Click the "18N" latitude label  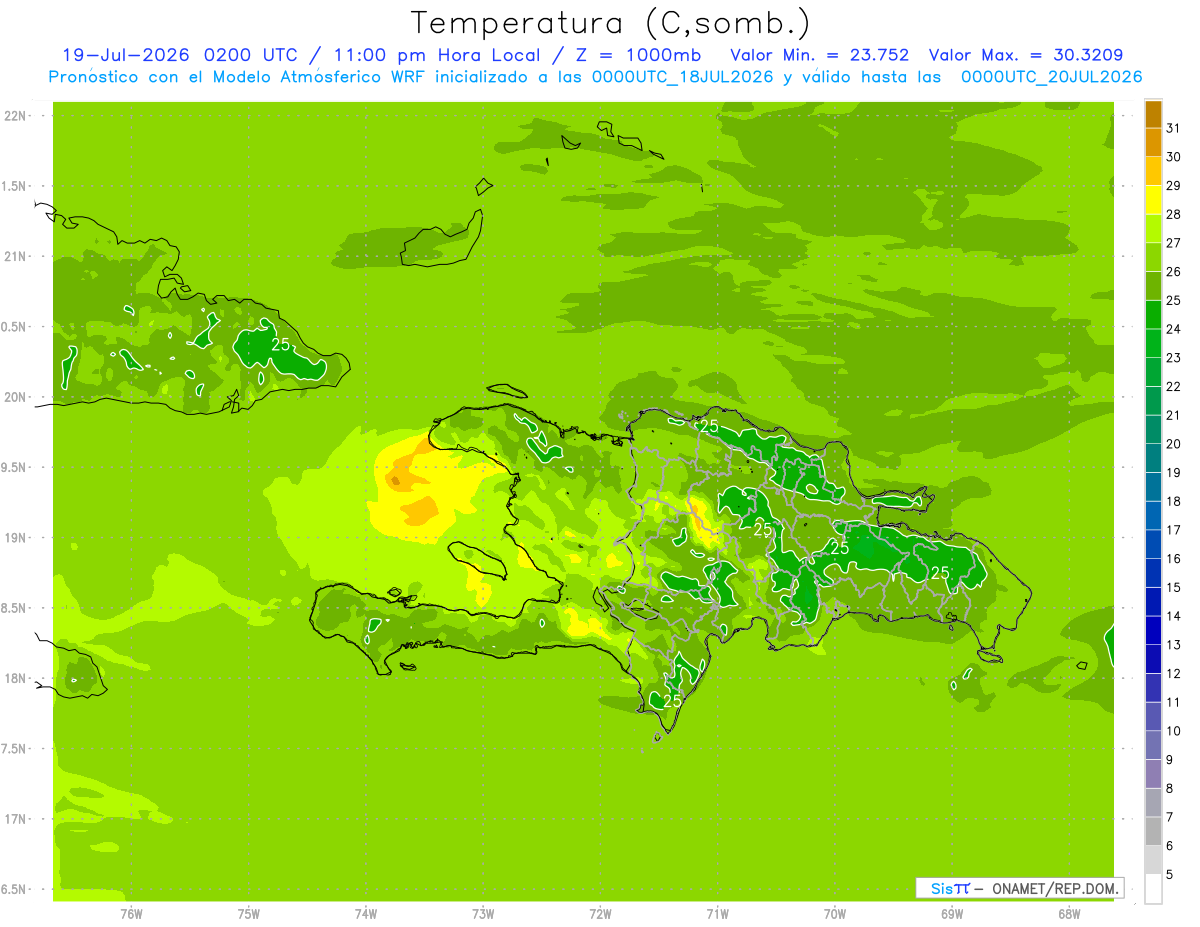15,679
